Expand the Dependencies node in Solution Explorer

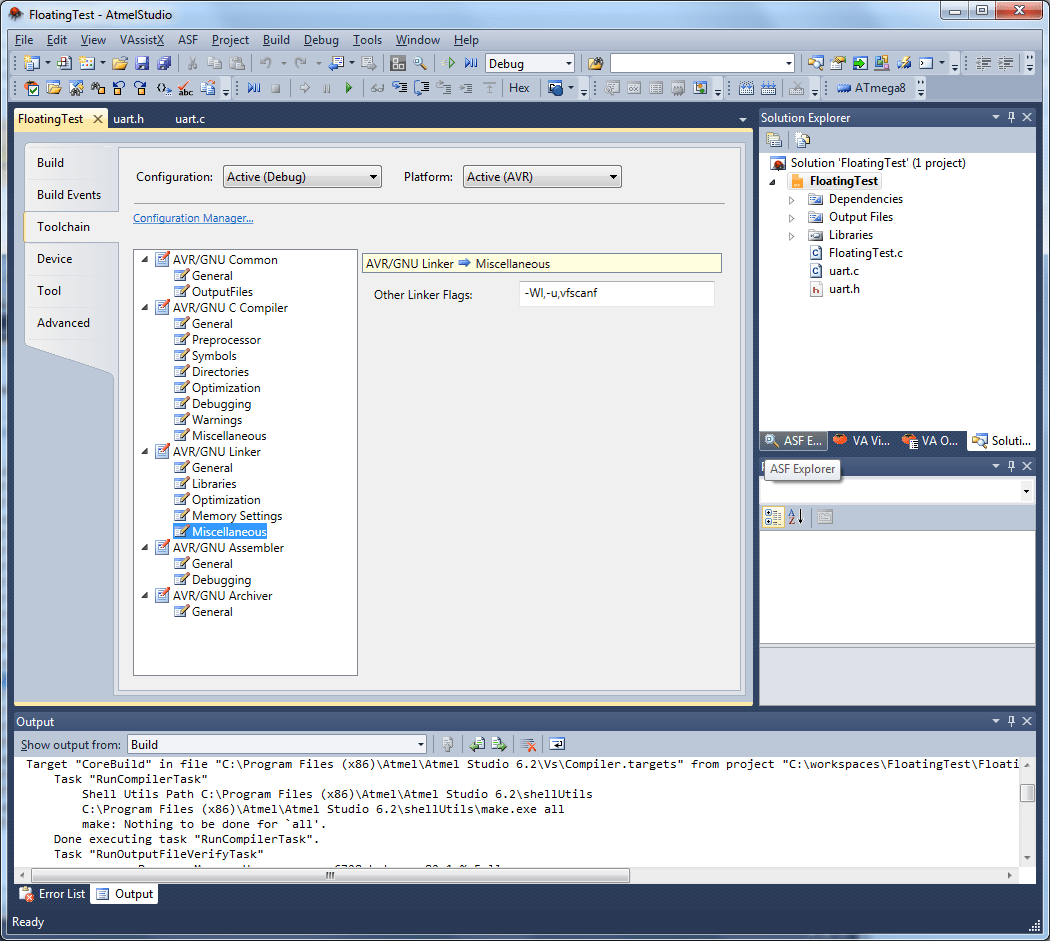(x=791, y=198)
